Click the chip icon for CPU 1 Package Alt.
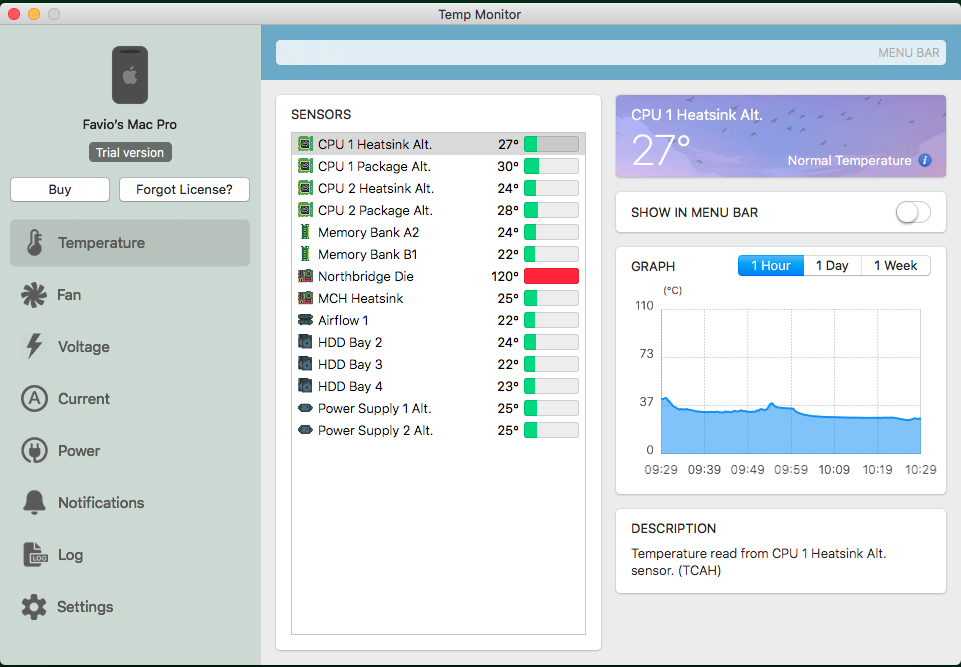 coord(305,166)
